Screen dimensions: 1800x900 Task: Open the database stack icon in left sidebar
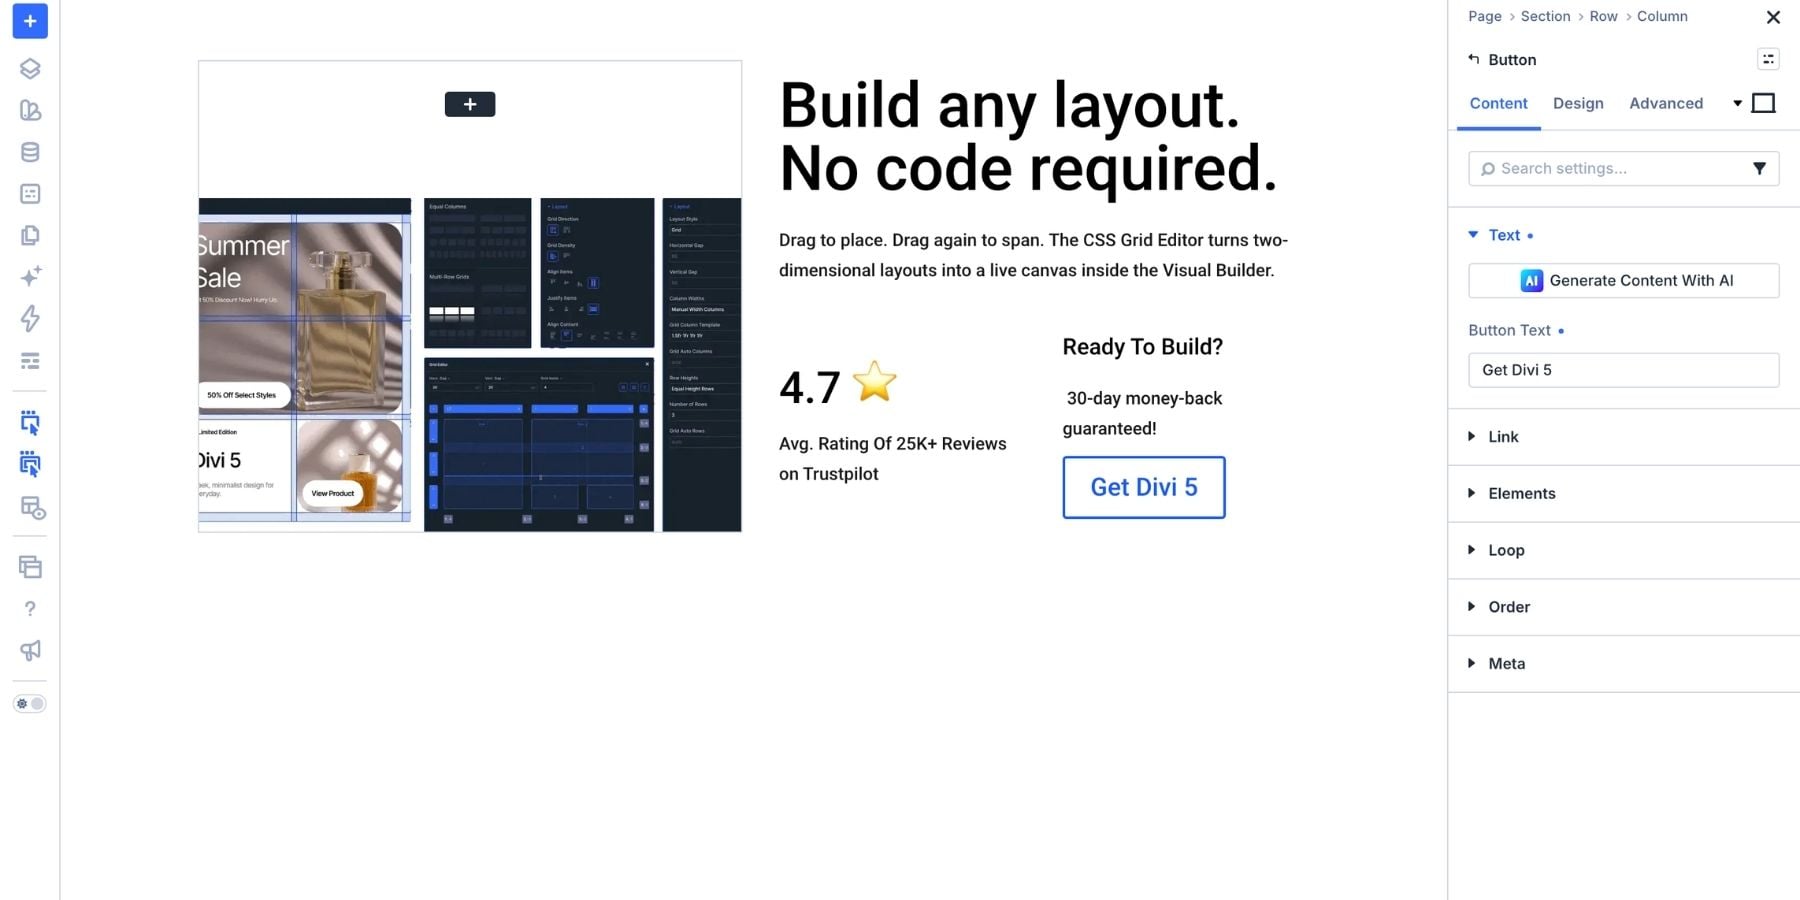[x=30, y=152]
